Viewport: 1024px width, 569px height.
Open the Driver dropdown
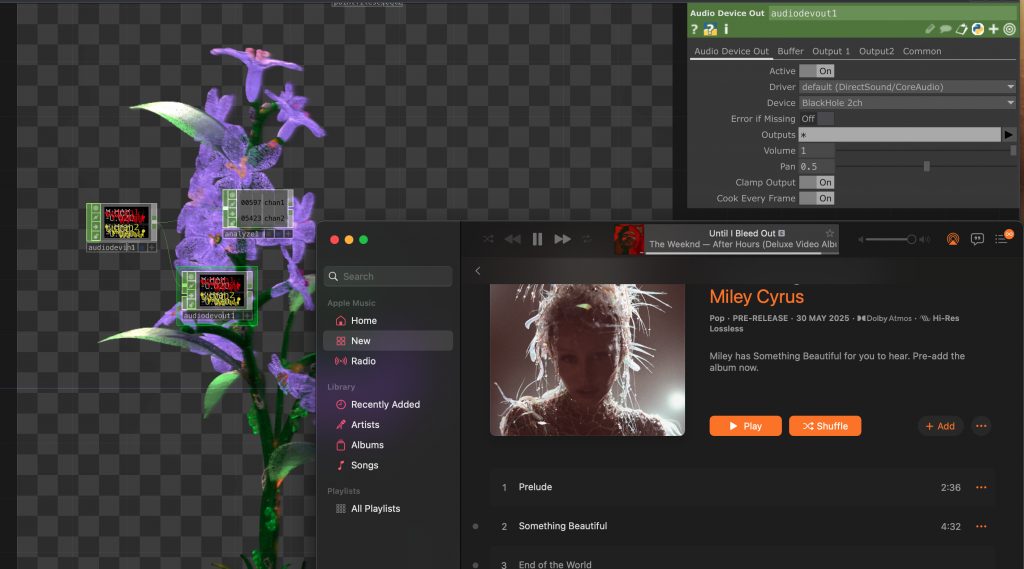click(x=908, y=87)
